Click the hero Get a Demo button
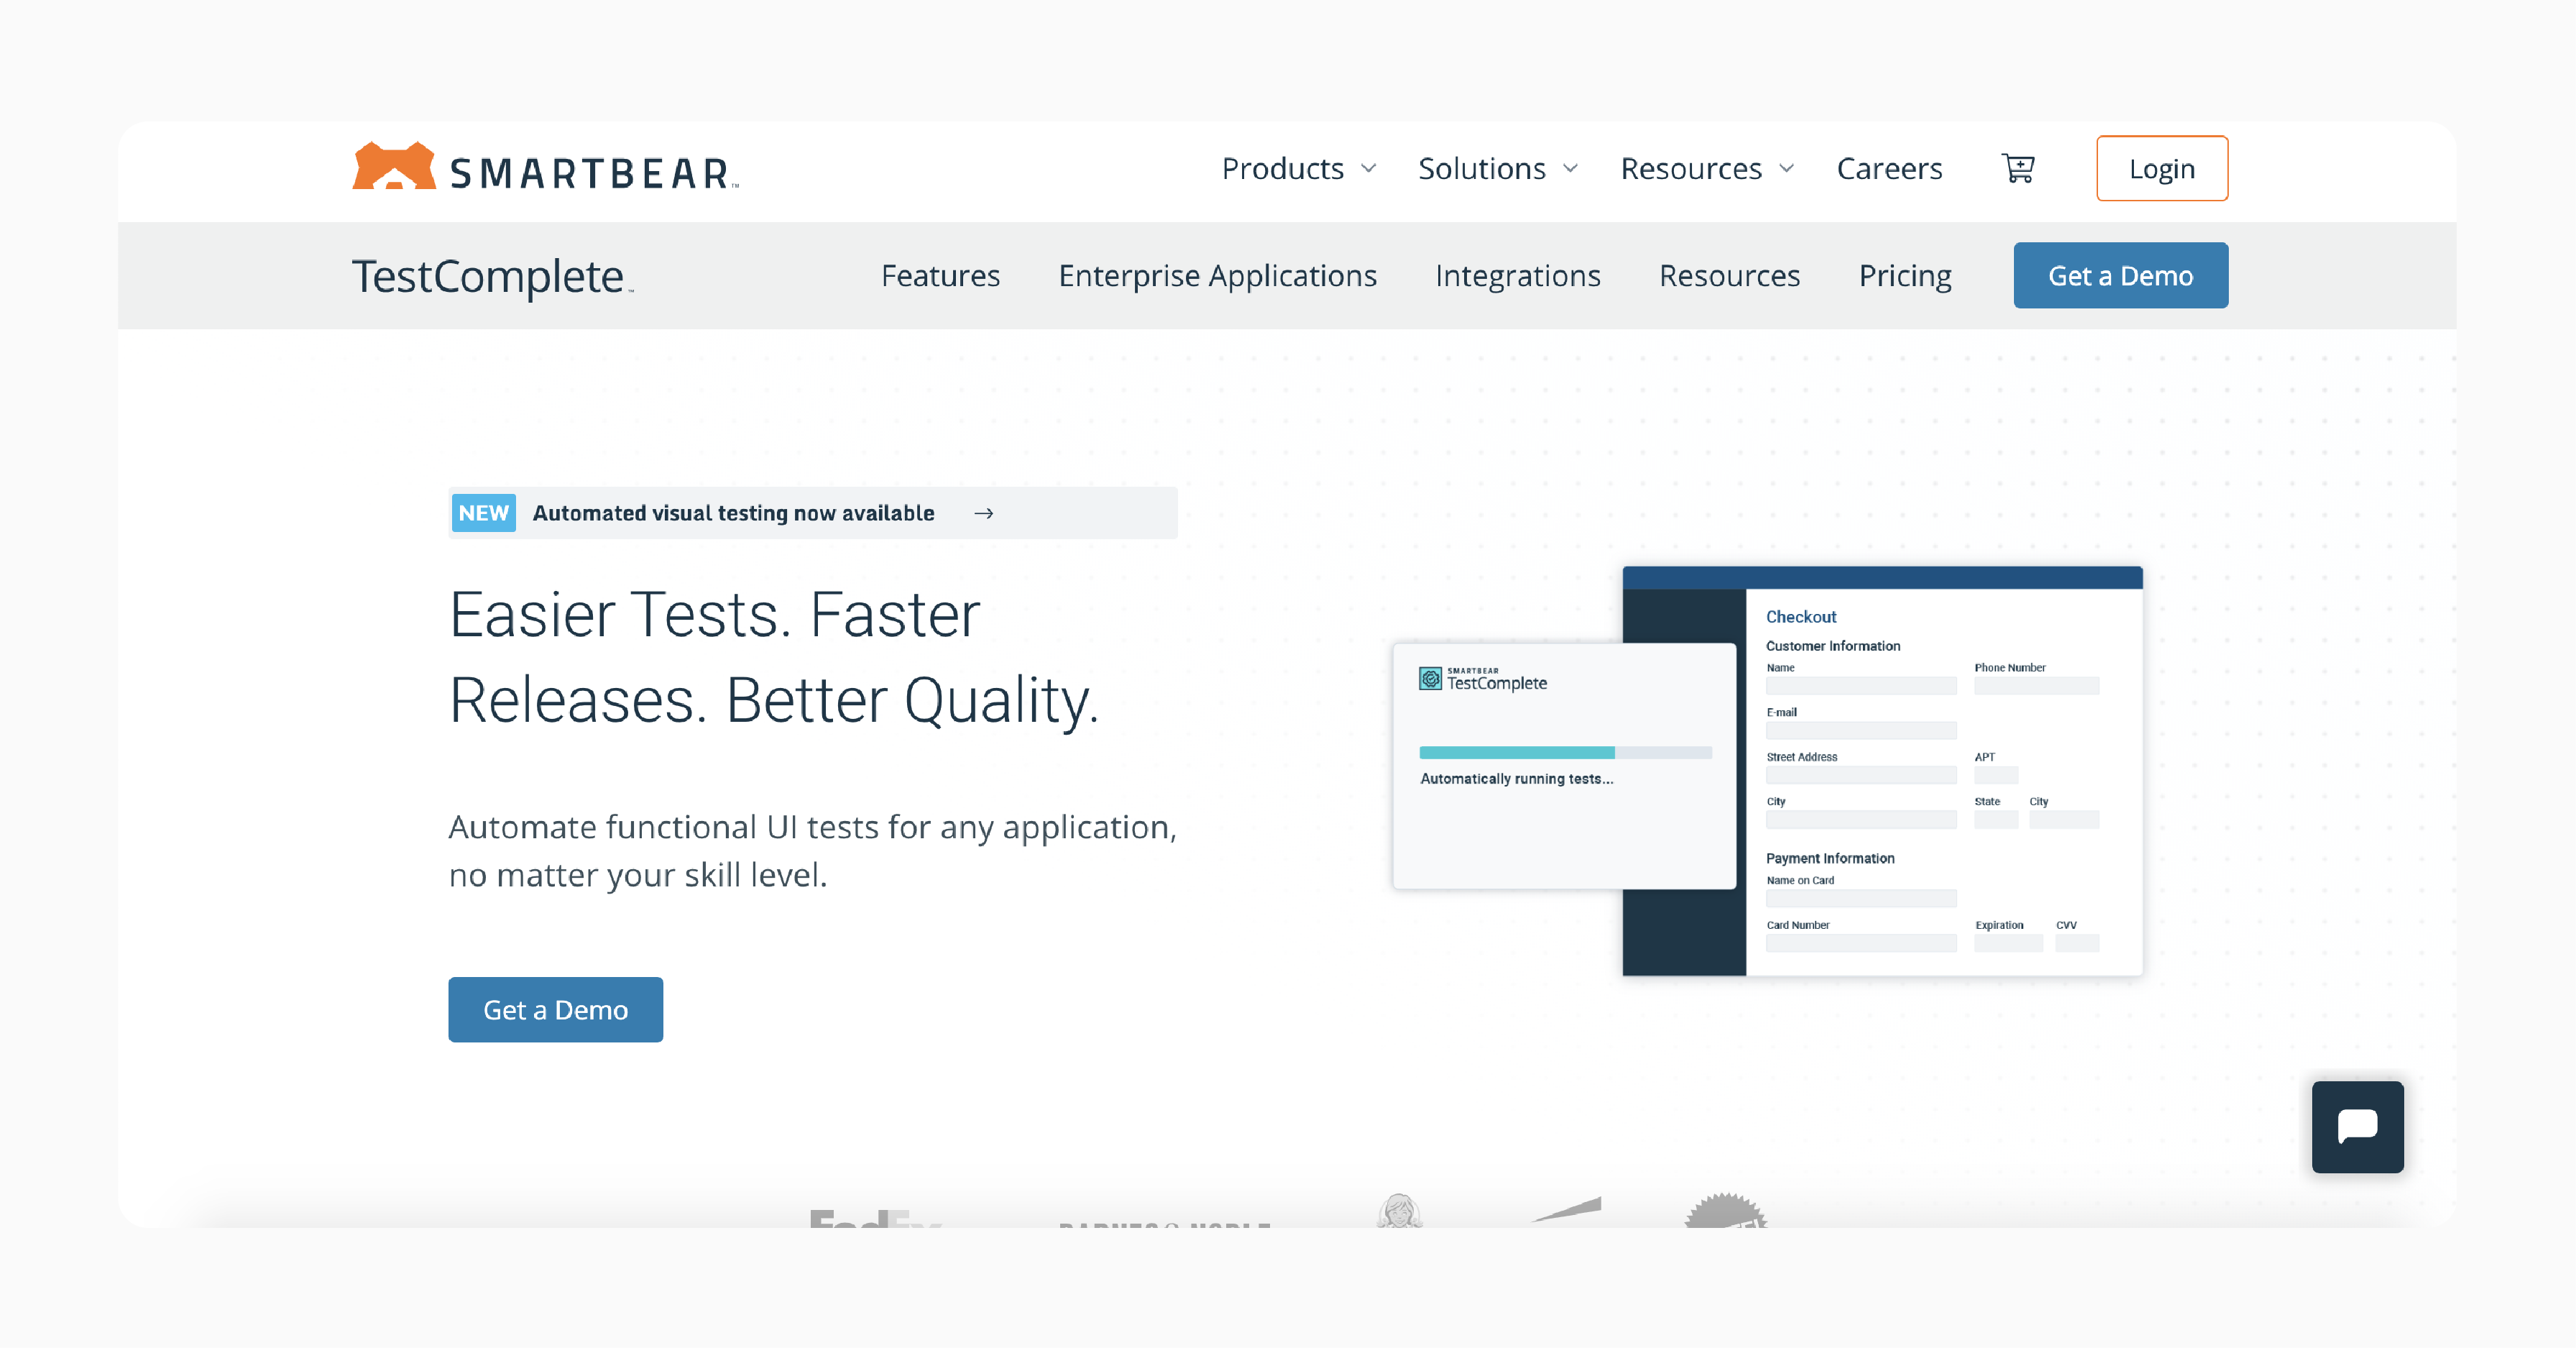Screen dimensions: 2576x1348 click(555, 1009)
